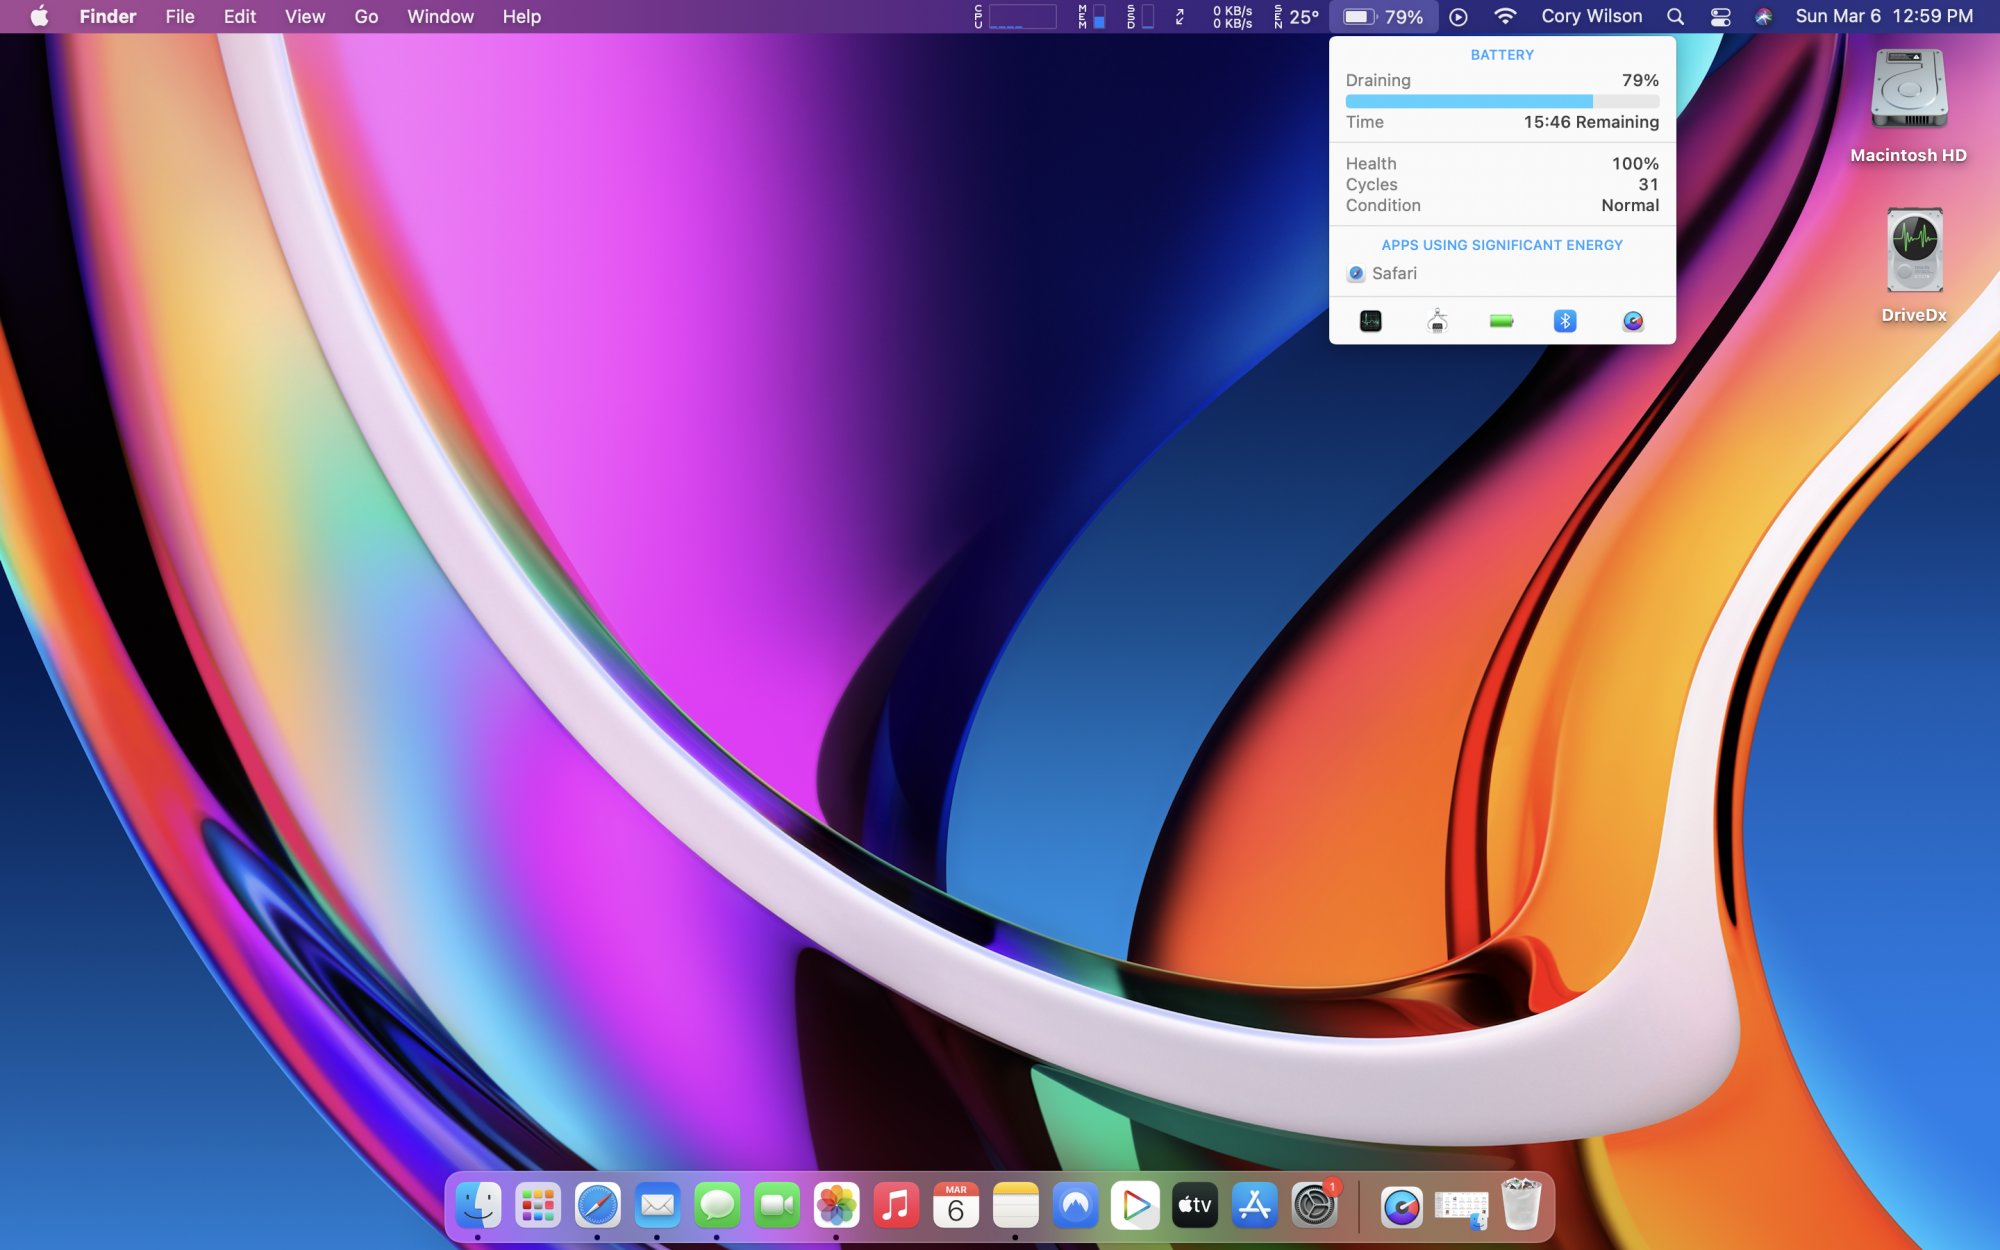Open the MEM memory menu bar monitor
The width and height of the screenshot is (2000, 1250).
[1091, 17]
